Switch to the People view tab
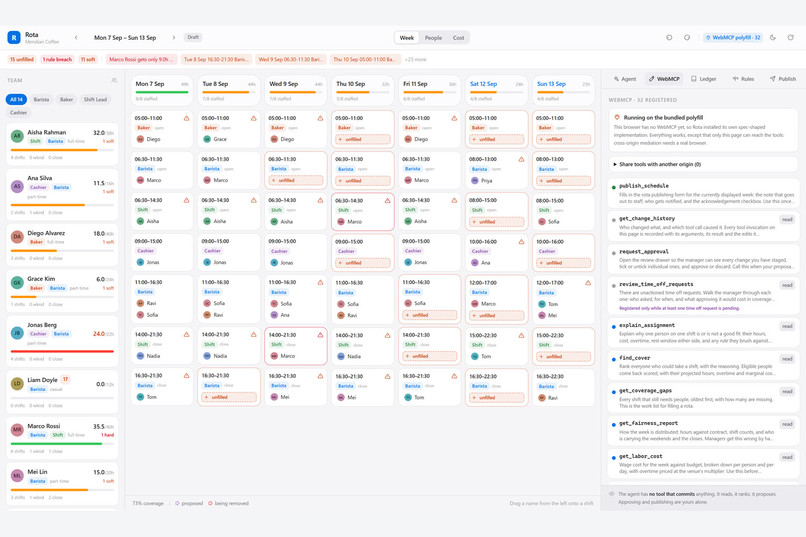This screenshot has height=537, width=806. point(433,38)
